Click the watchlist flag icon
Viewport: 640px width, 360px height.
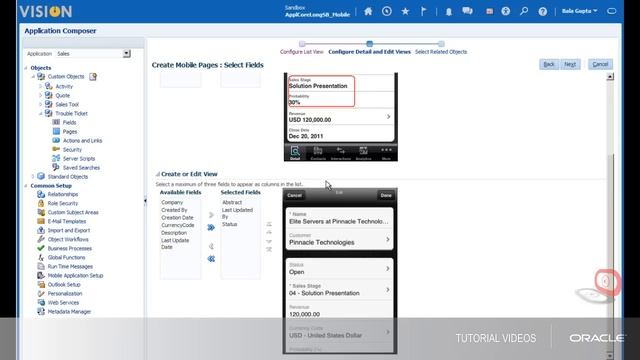[423, 11]
